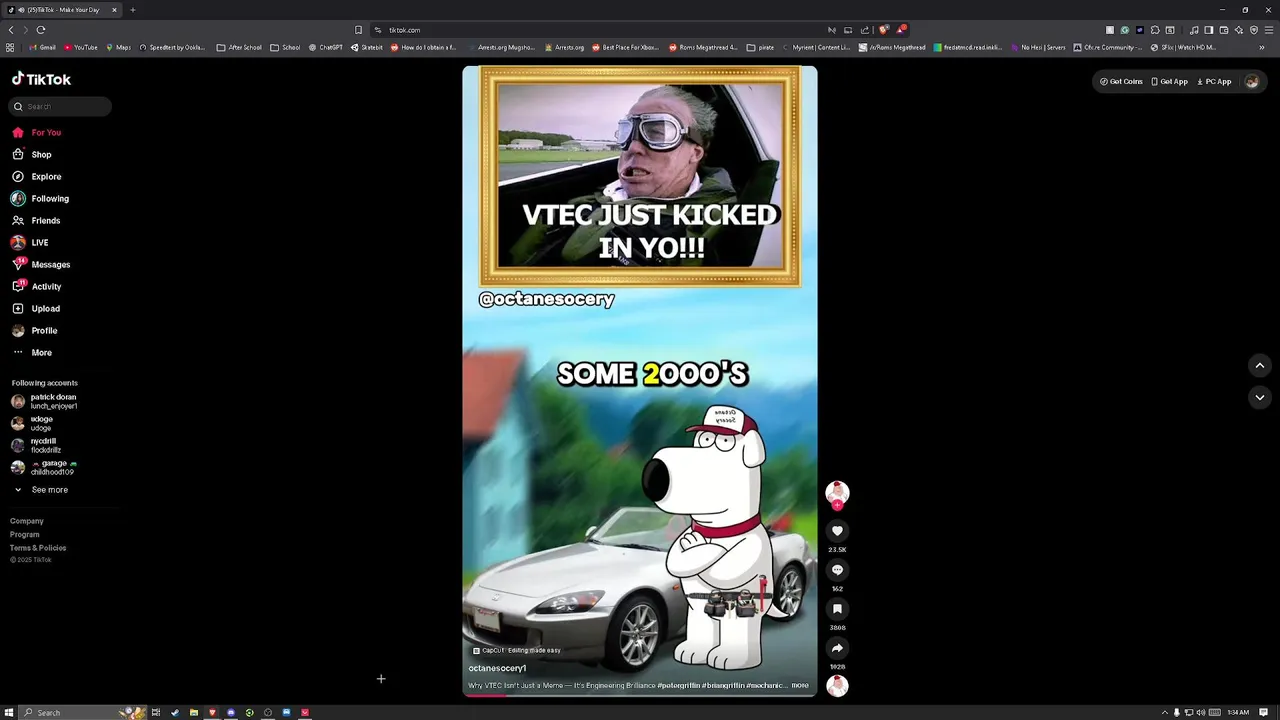1280x720 pixels.
Task: Open patrick doran's followed account
Action: click(44, 401)
